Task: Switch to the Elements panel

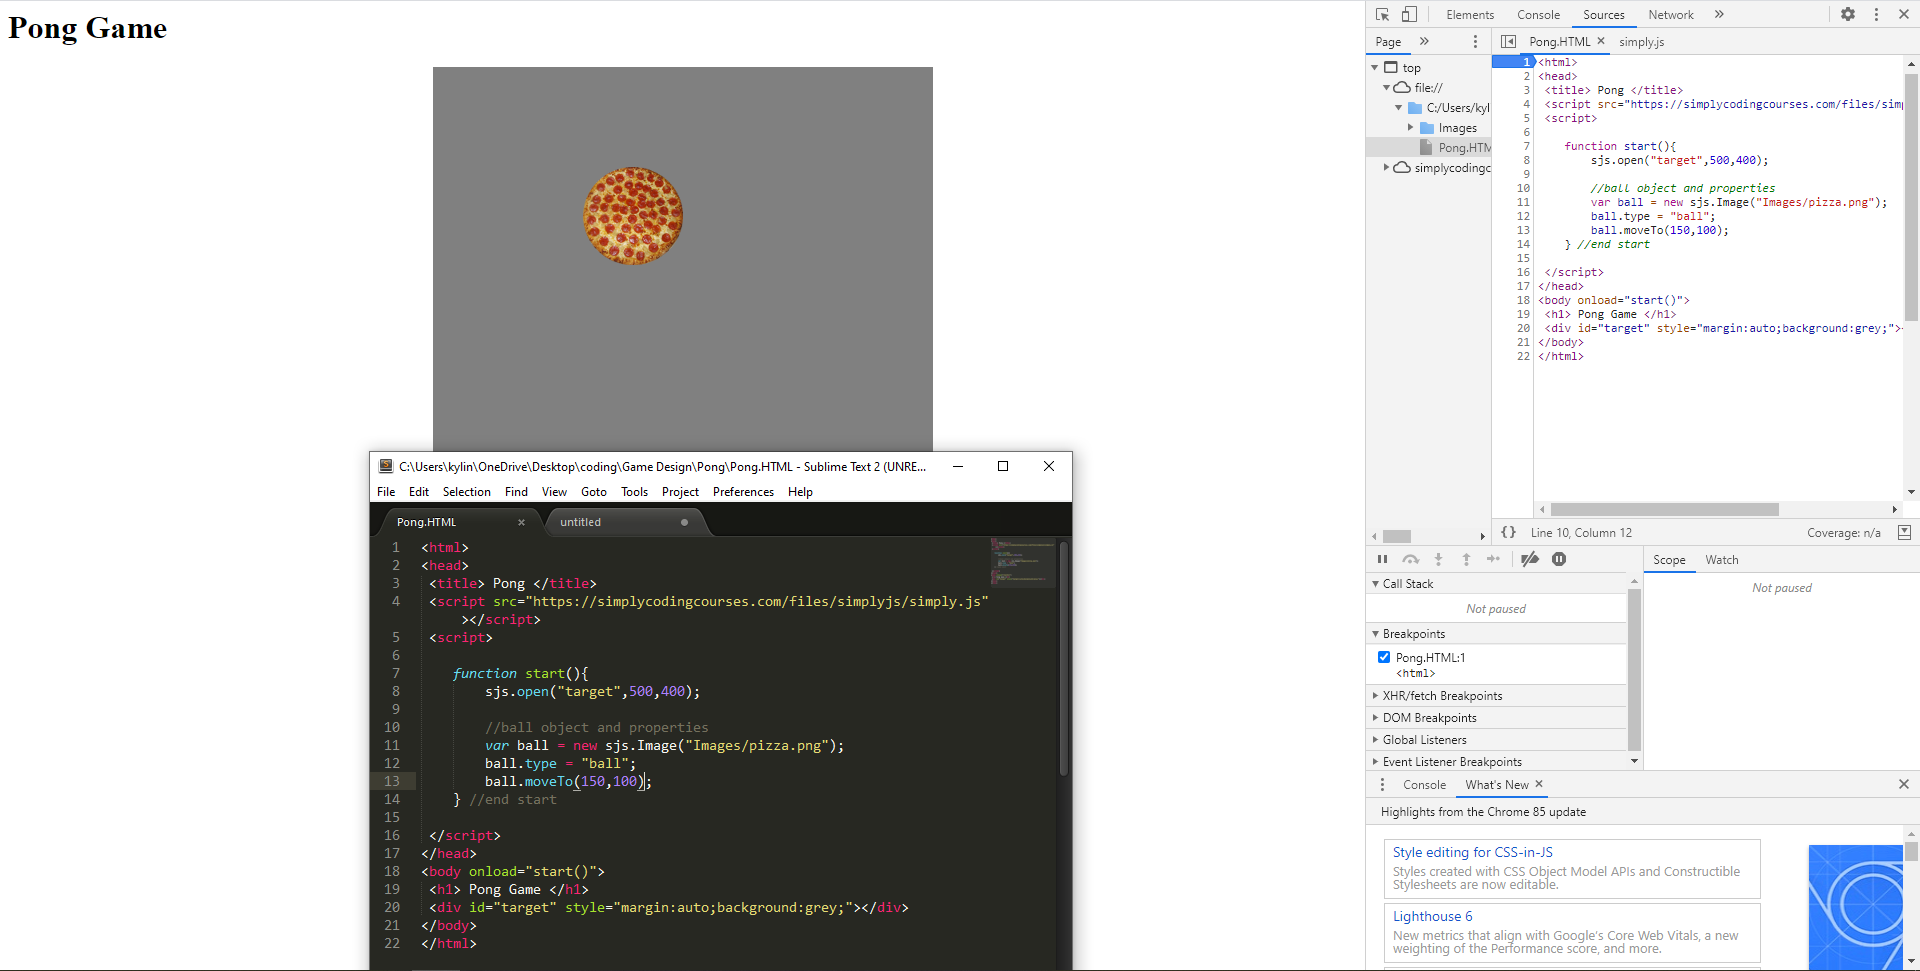Action: [1470, 15]
